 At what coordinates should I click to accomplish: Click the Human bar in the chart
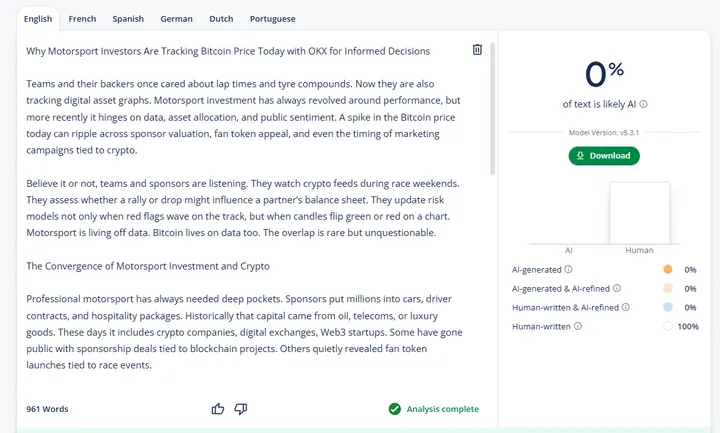(x=640, y=213)
